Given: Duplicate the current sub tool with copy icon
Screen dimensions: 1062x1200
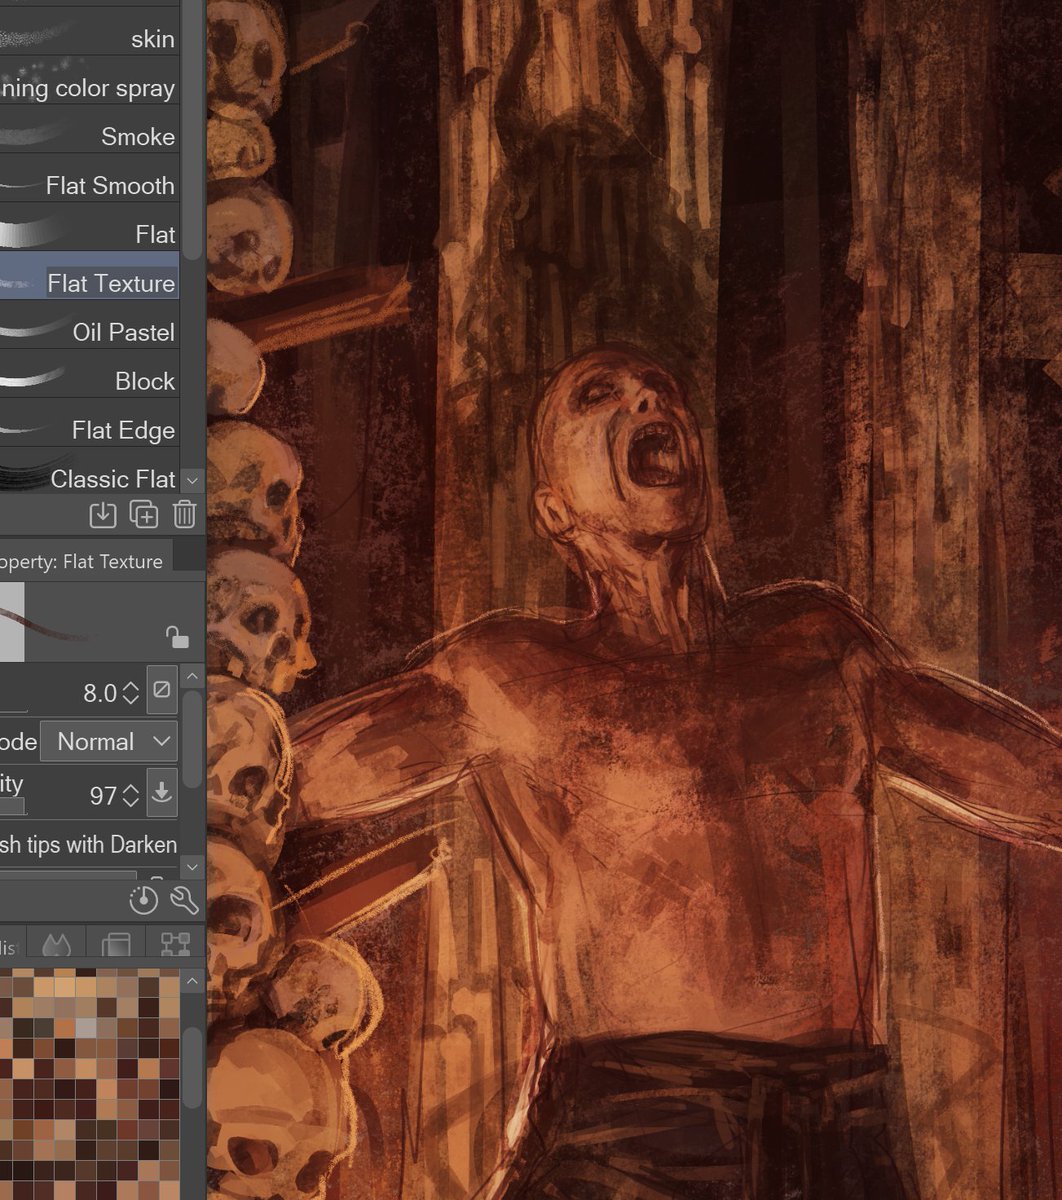Looking at the screenshot, I should pos(145,514).
